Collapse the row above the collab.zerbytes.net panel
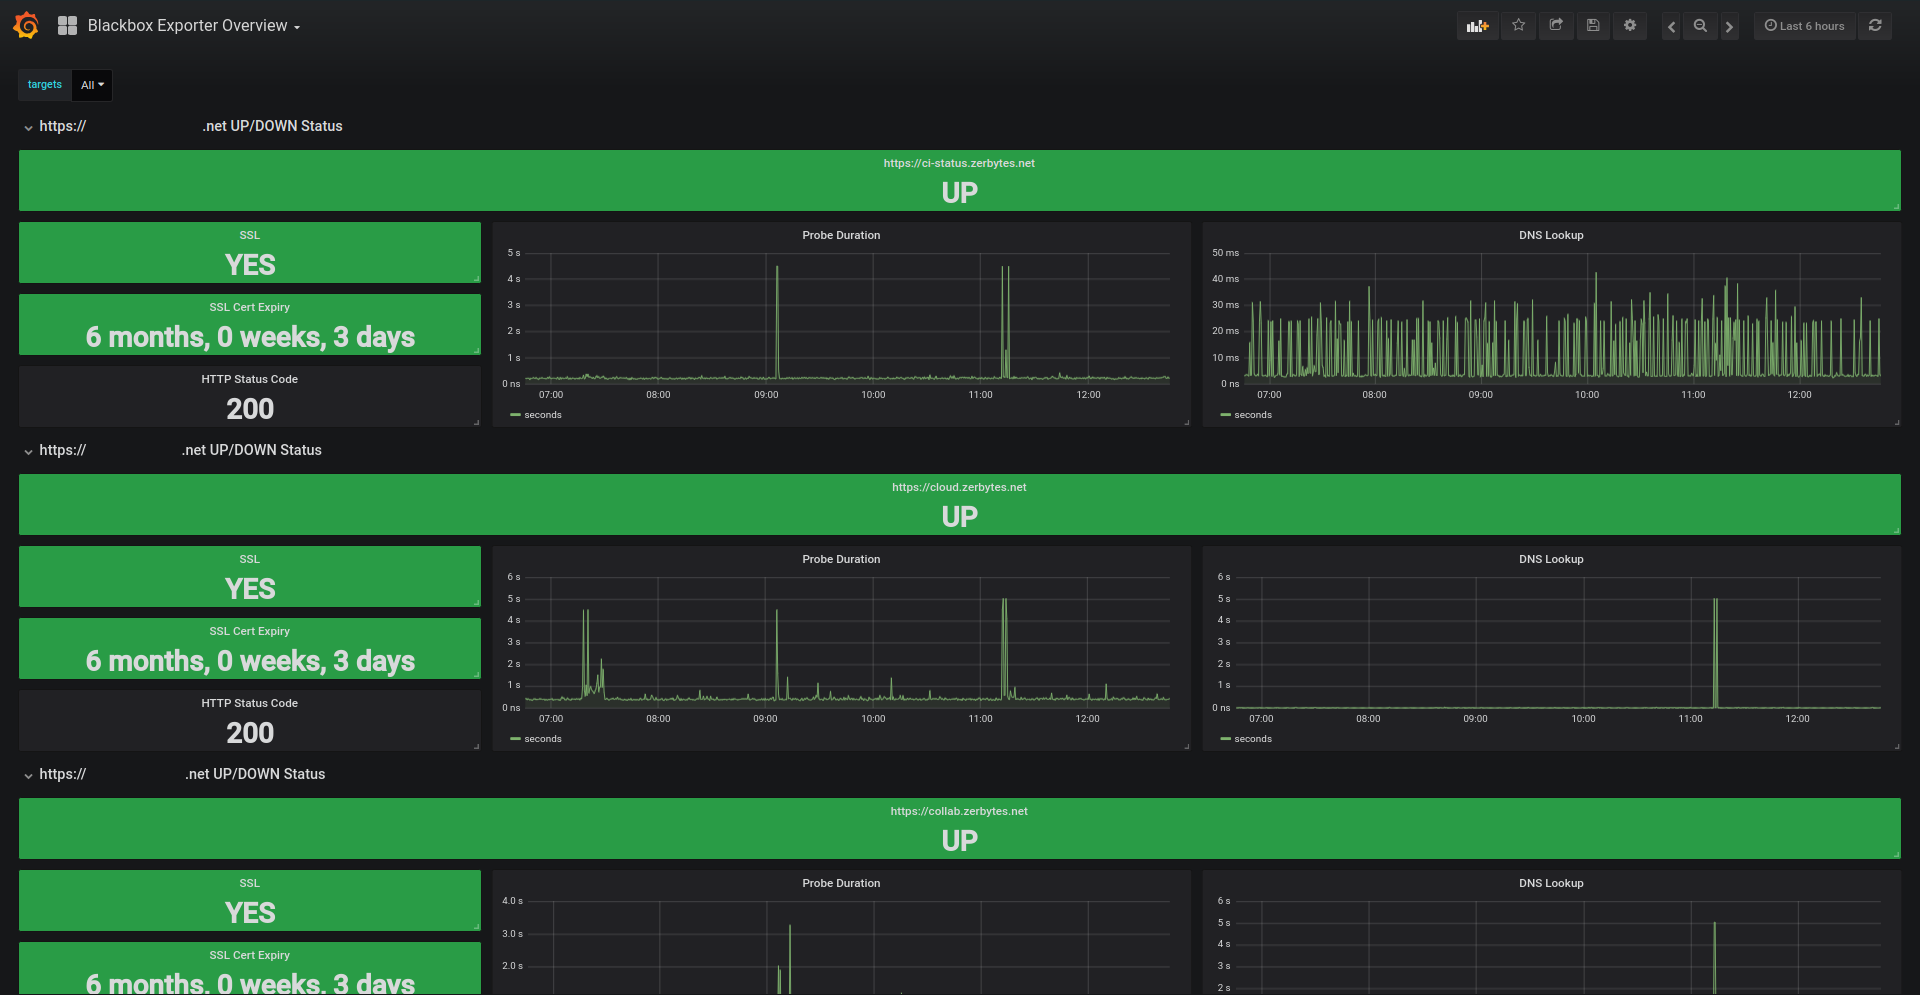This screenshot has width=1920, height=995. point(29,775)
